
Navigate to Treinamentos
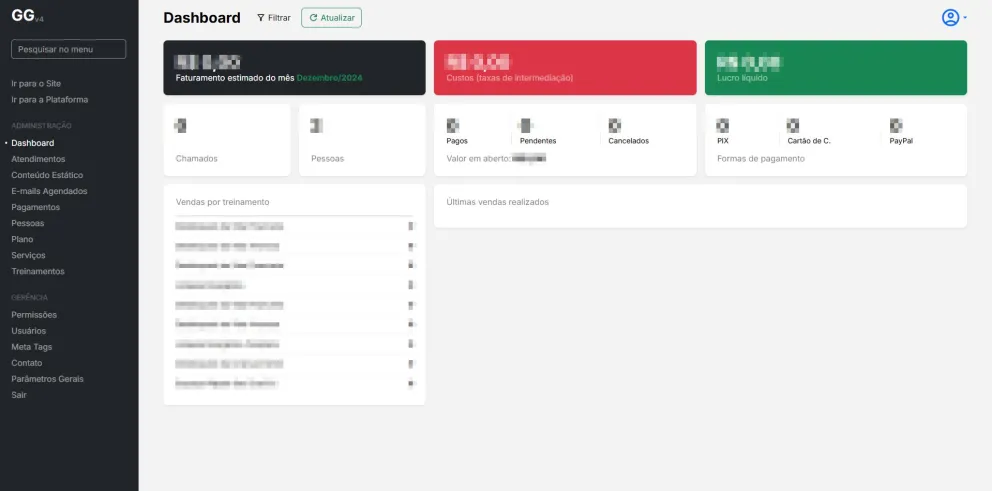(x=38, y=271)
